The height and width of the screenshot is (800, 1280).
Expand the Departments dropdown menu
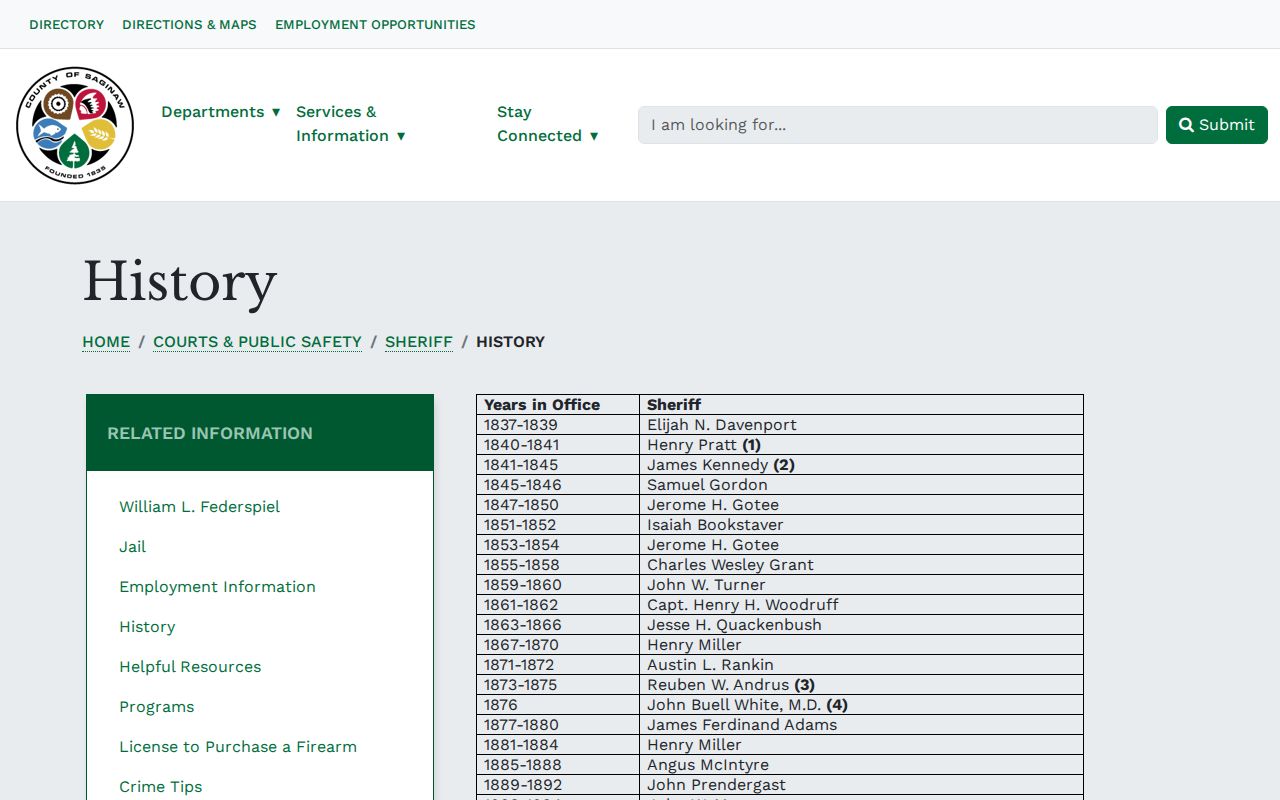[x=221, y=112]
